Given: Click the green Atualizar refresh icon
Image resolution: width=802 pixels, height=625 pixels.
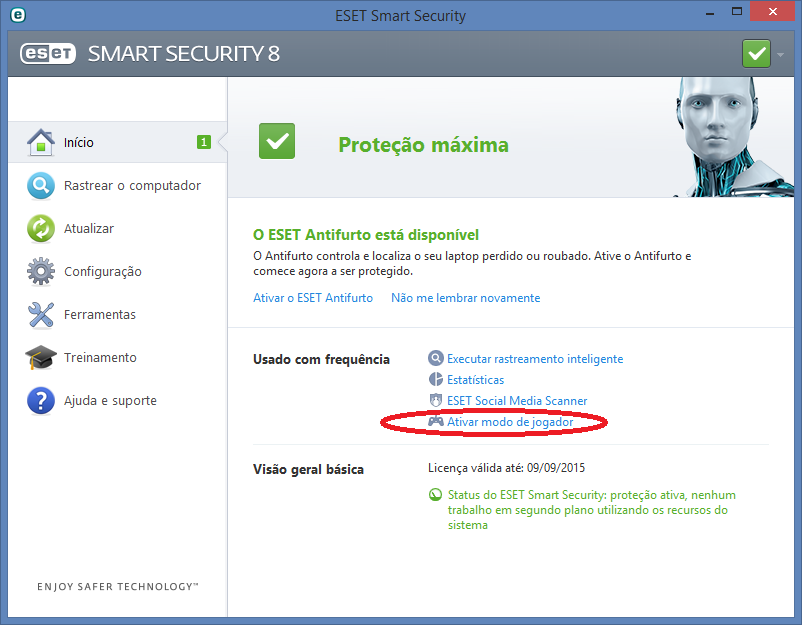Looking at the screenshot, I should pyautogui.click(x=40, y=228).
